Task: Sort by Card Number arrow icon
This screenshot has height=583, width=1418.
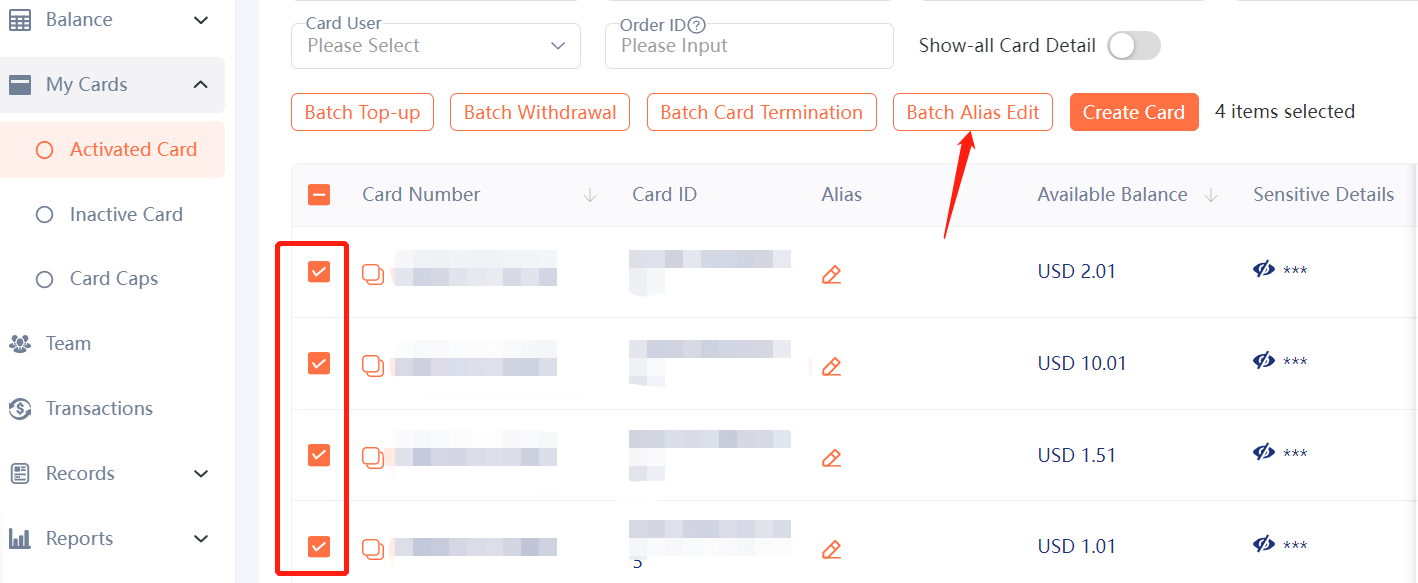Action: [x=590, y=195]
